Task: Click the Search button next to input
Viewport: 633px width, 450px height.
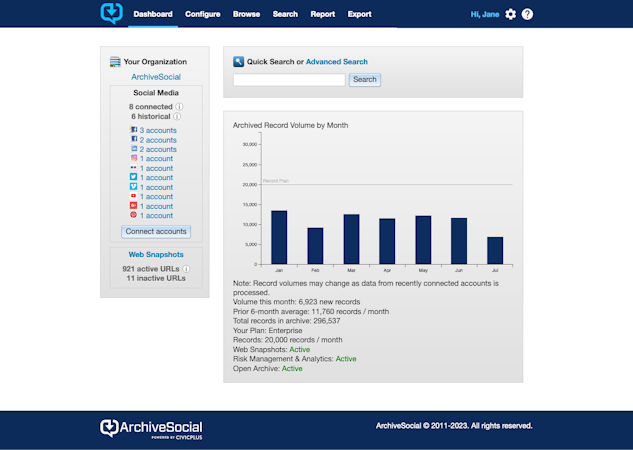Action: click(x=365, y=80)
